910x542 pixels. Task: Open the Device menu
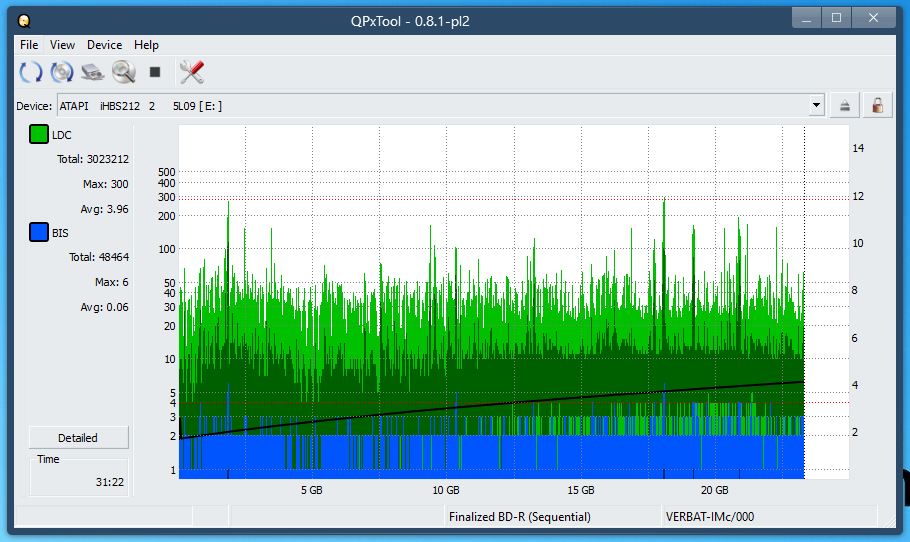tap(104, 45)
